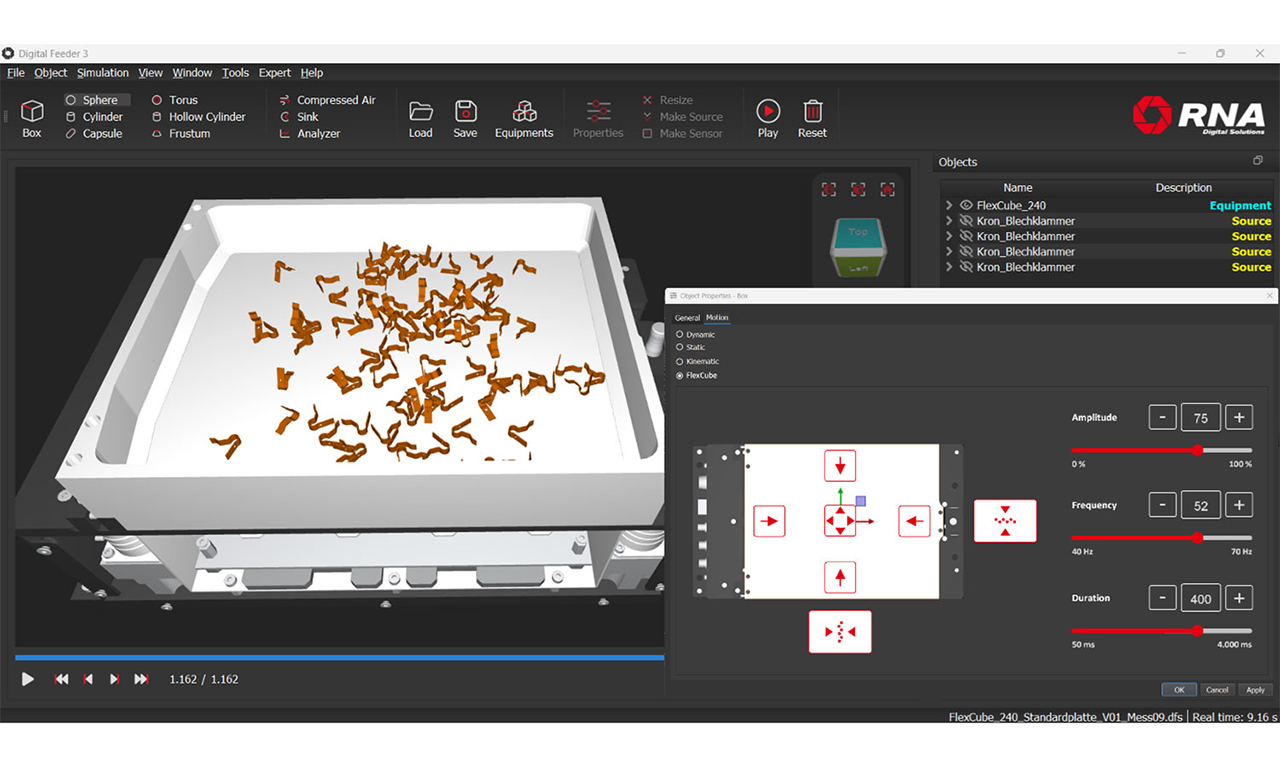Switch to the General tab in Object Properties
This screenshot has height=767, width=1280.
[x=687, y=318]
